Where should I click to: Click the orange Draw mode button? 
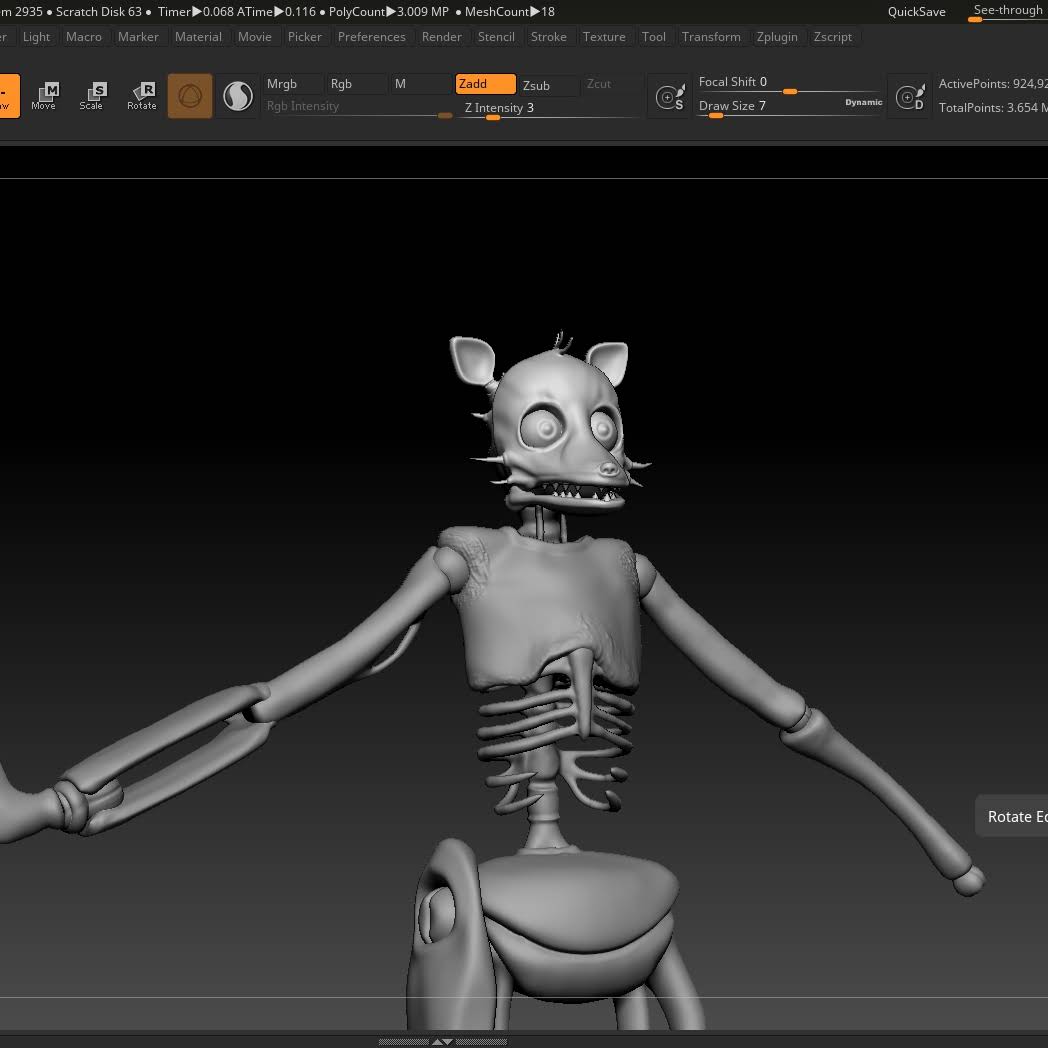tap(8, 96)
